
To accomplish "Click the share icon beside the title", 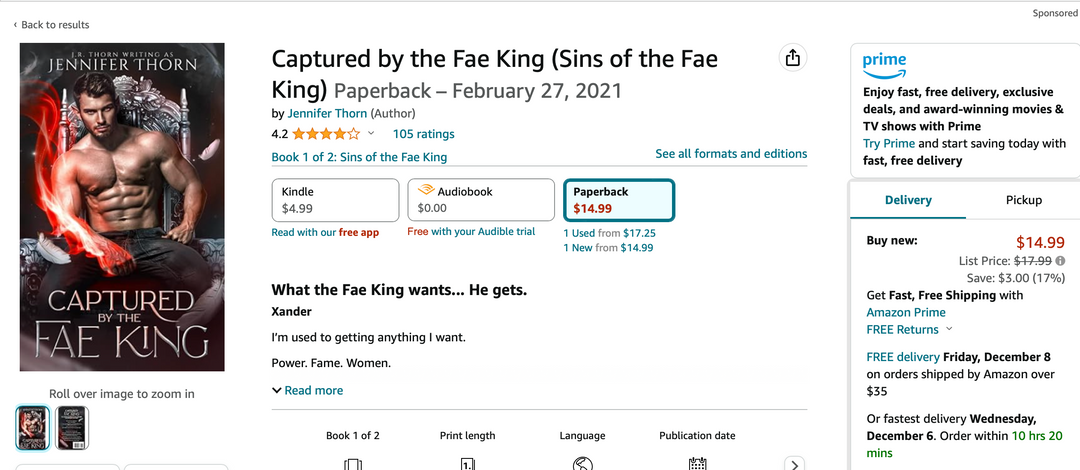I will tap(793, 58).
